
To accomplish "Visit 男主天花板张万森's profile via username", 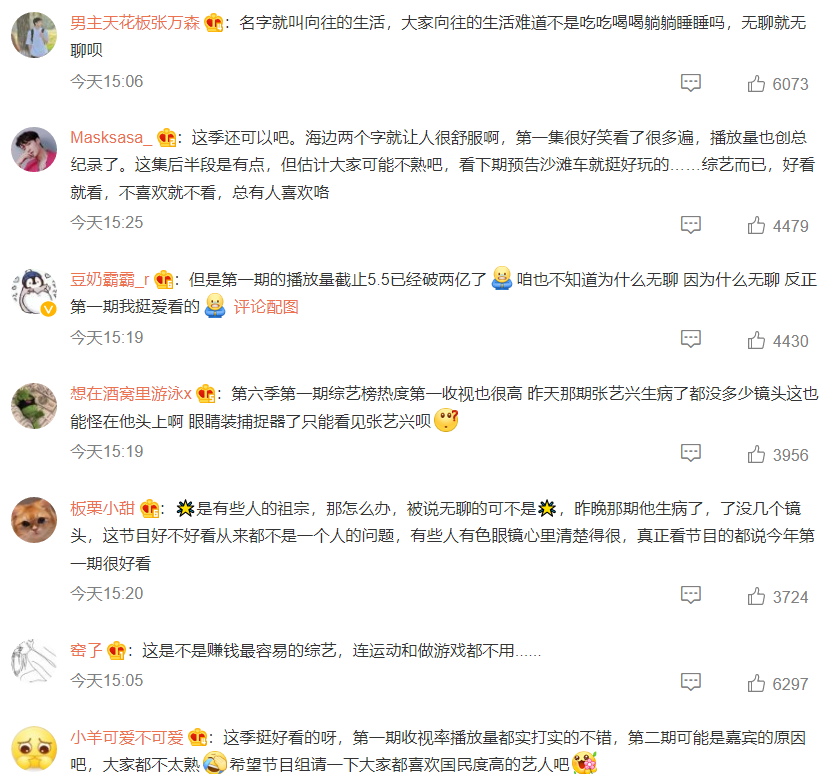I will point(135,22).
